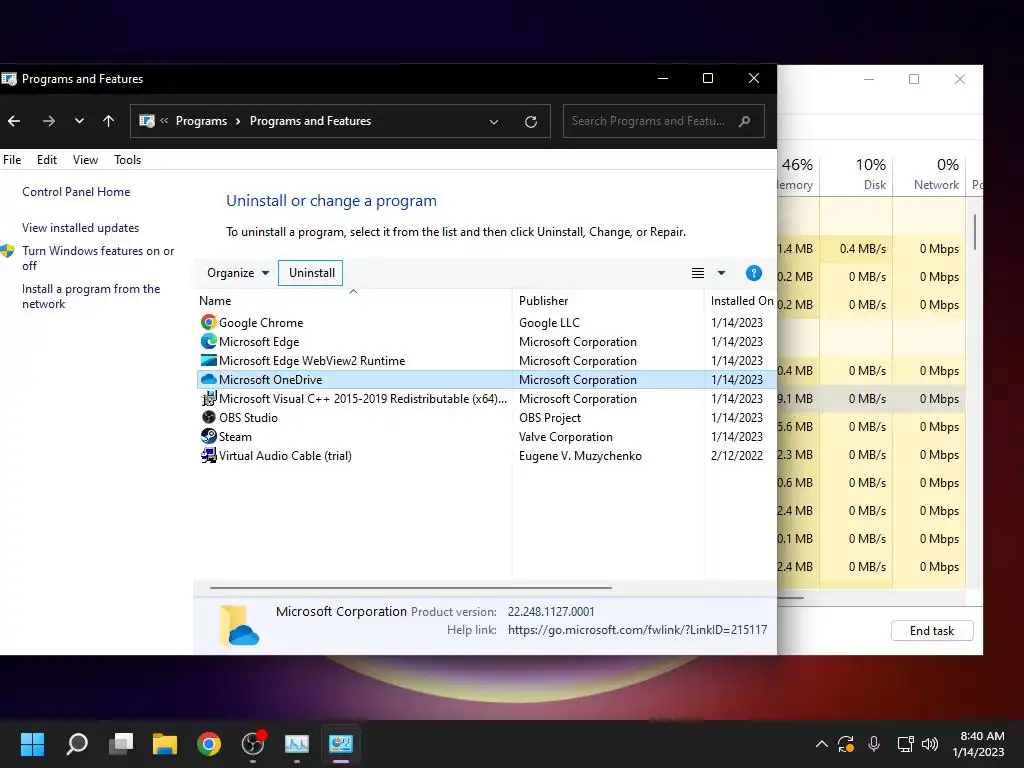
Task: Click the Microsoft Edge icon in programs list
Action: (208, 341)
